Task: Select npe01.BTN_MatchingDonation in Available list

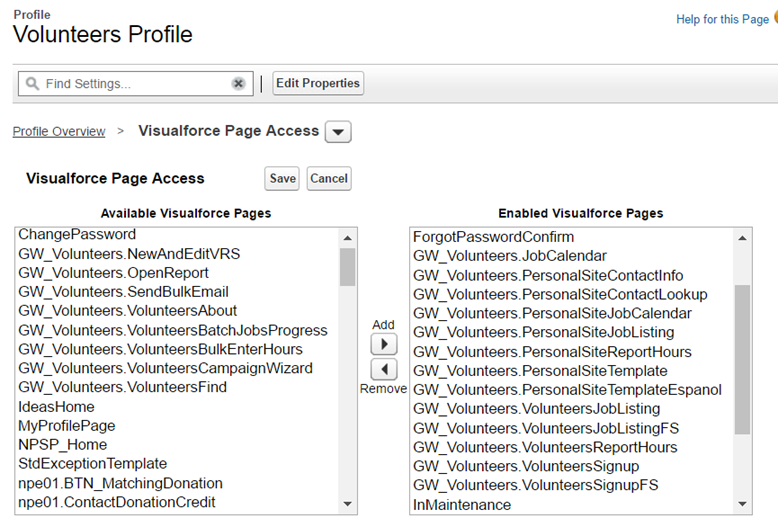Action: coord(177,483)
